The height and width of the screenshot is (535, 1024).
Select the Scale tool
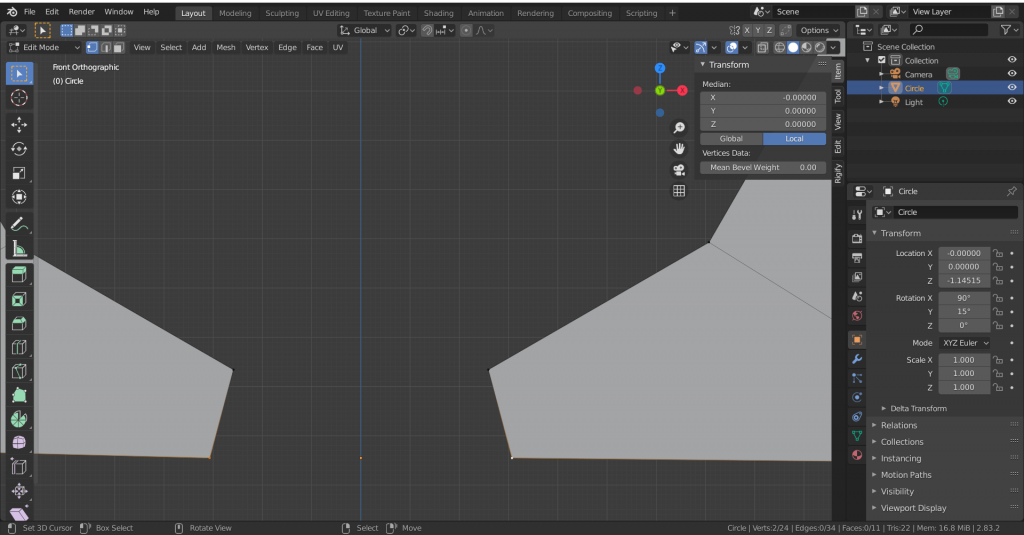(x=19, y=173)
